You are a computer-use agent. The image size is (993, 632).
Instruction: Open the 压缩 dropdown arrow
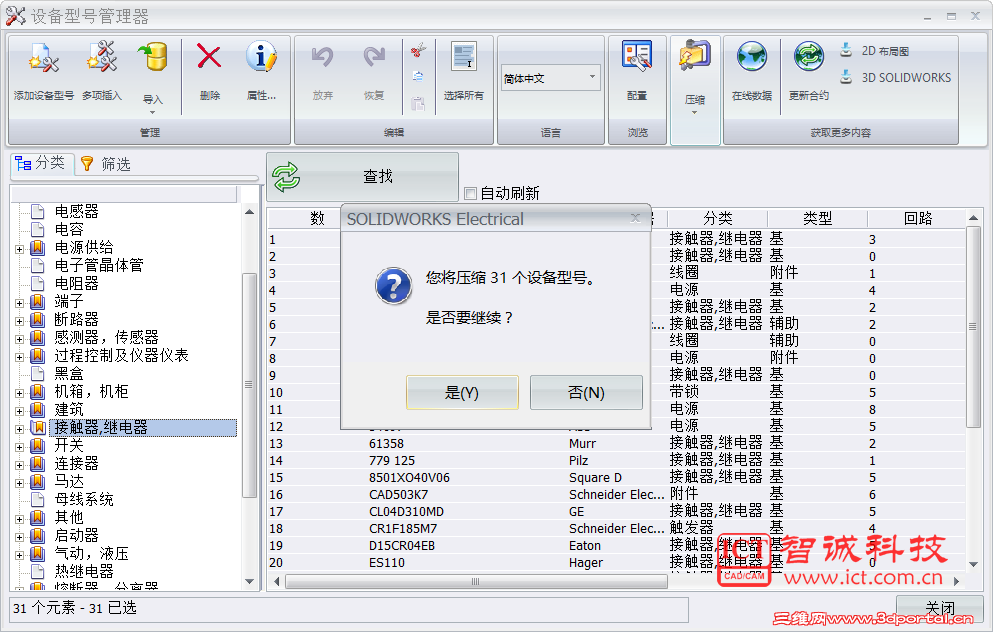tap(695, 112)
